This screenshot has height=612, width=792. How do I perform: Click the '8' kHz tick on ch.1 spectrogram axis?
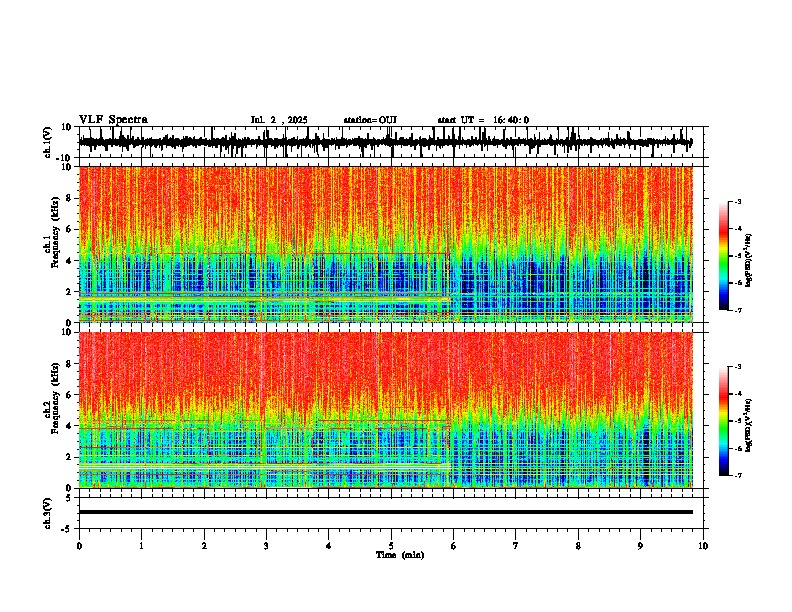70,198
